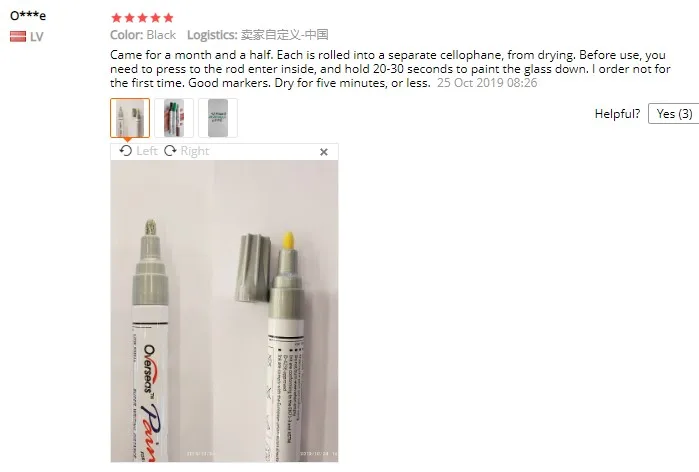Mark review helpful with Yes (3)
The height and width of the screenshot is (472, 699).
[x=674, y=114]
